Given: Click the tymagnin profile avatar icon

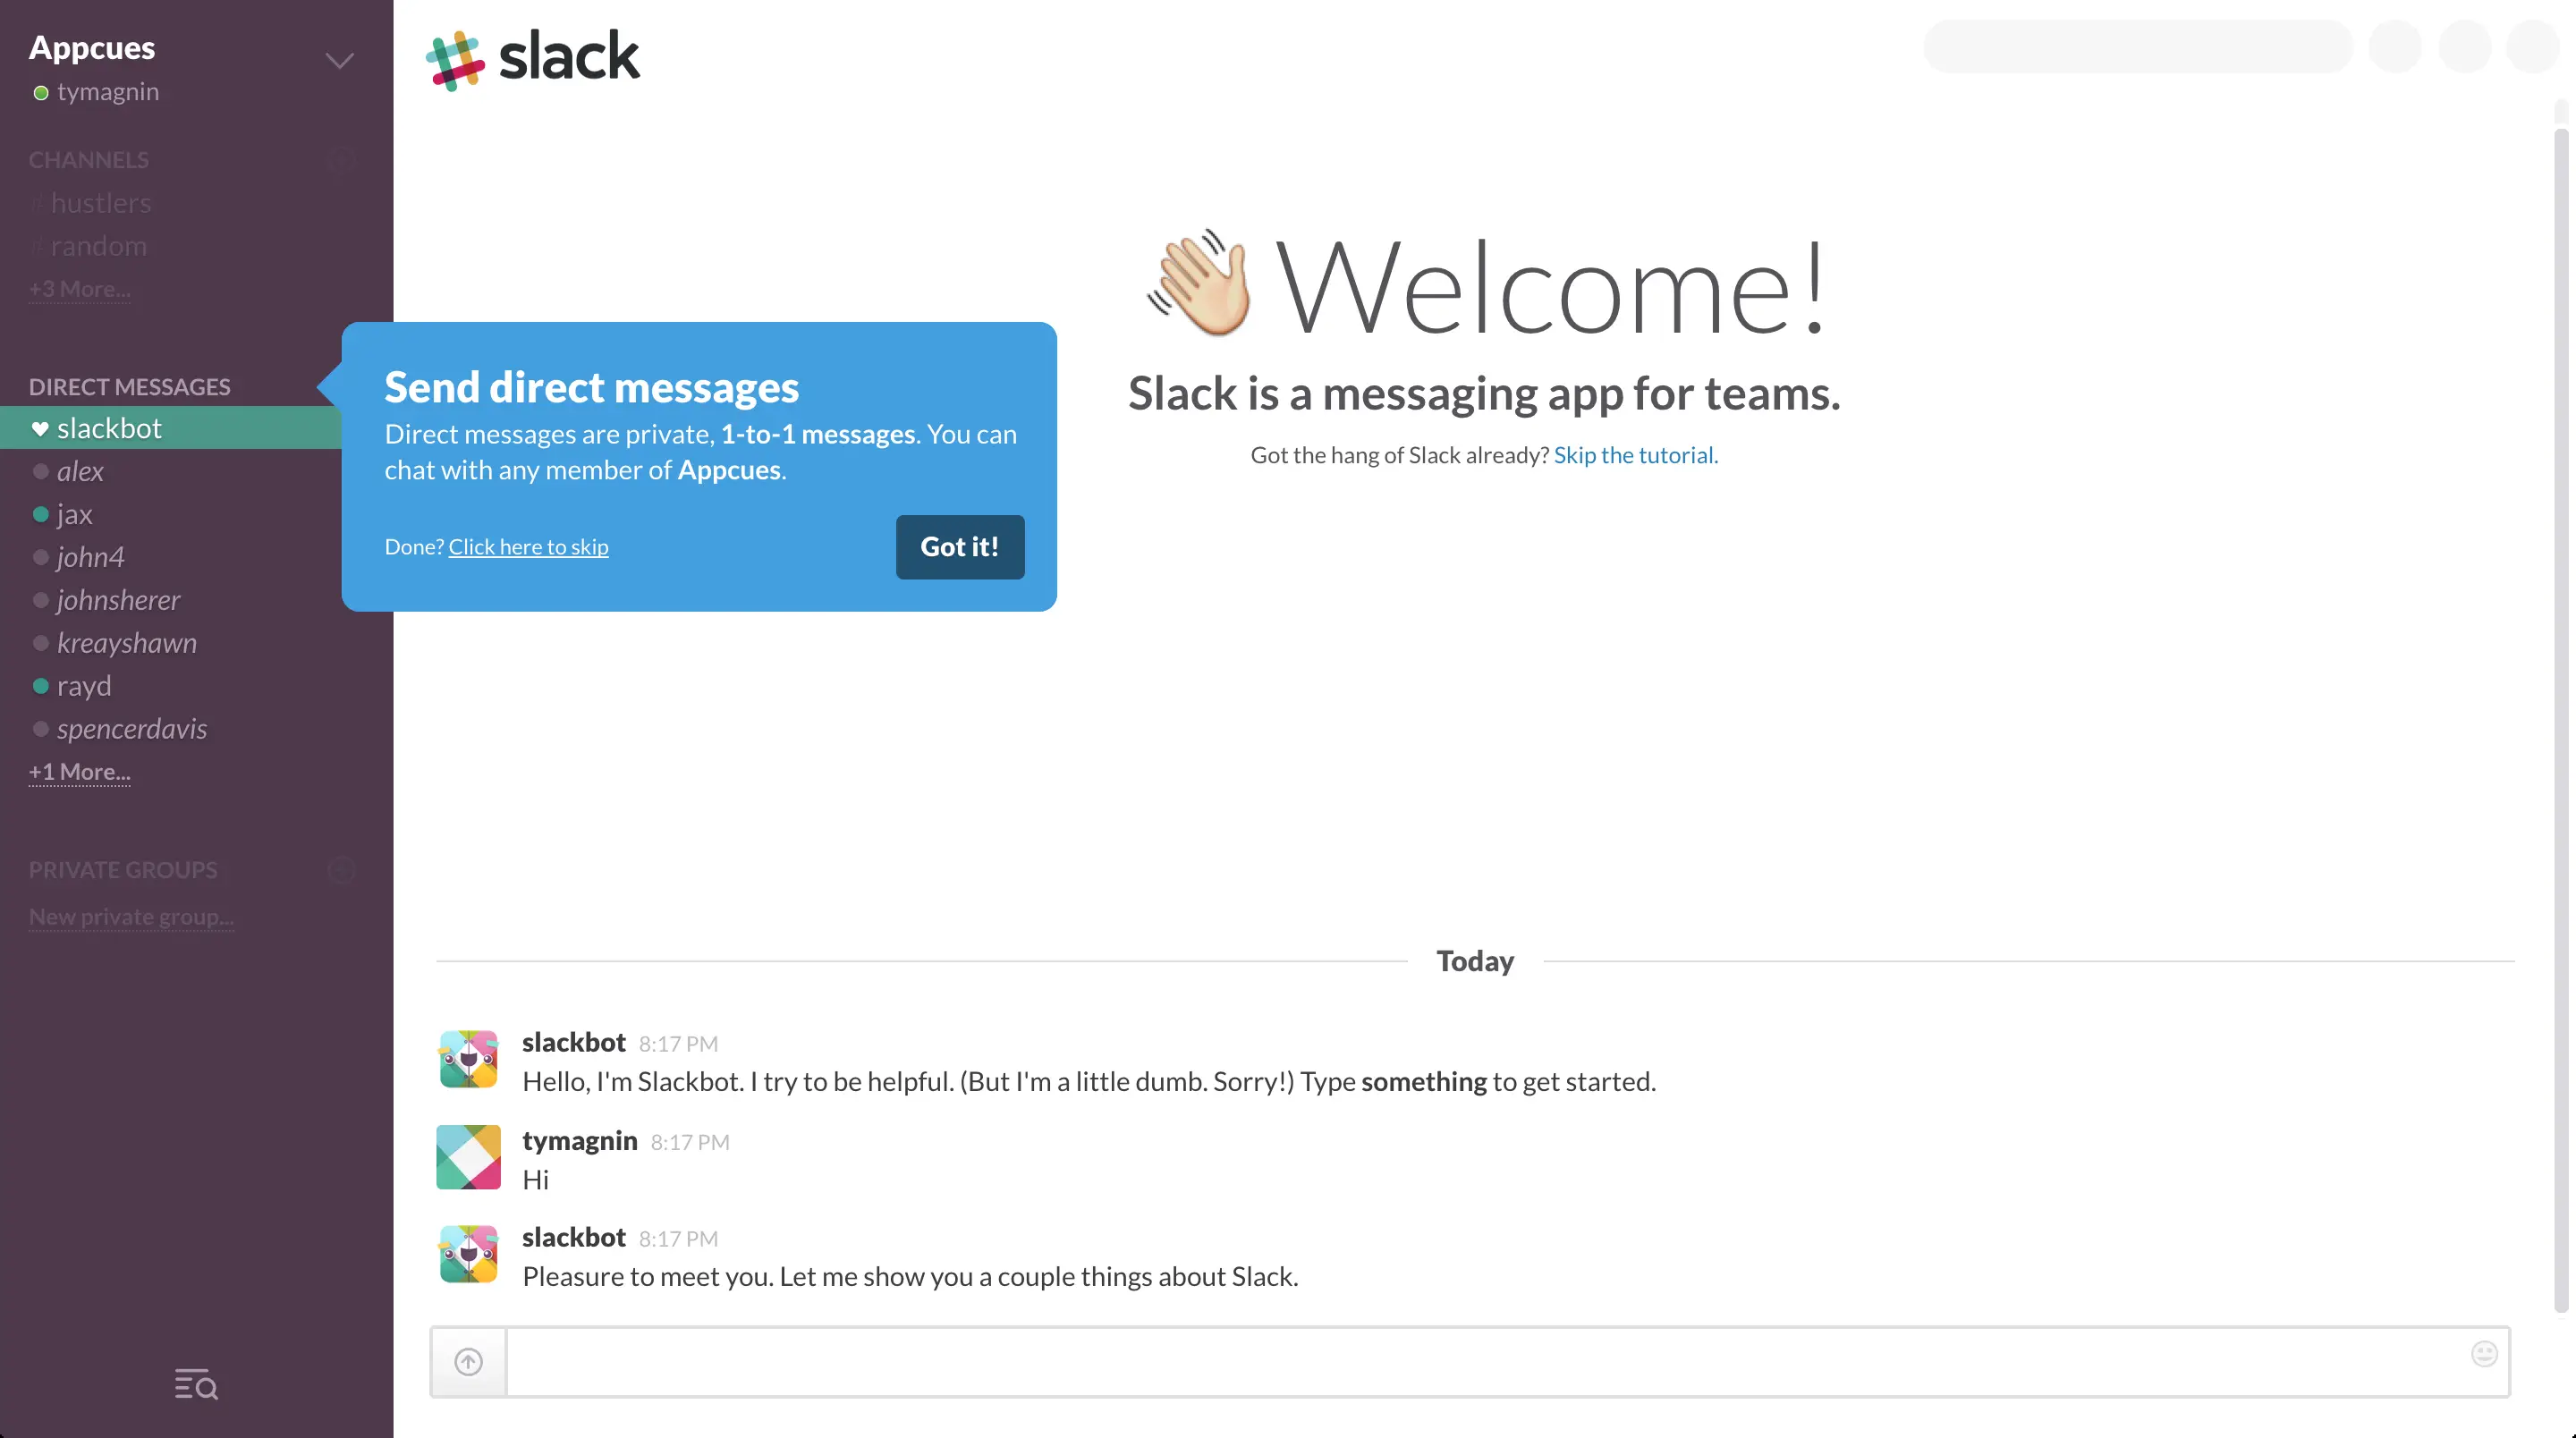Looking at the screenshot, I should point(469,1157).
